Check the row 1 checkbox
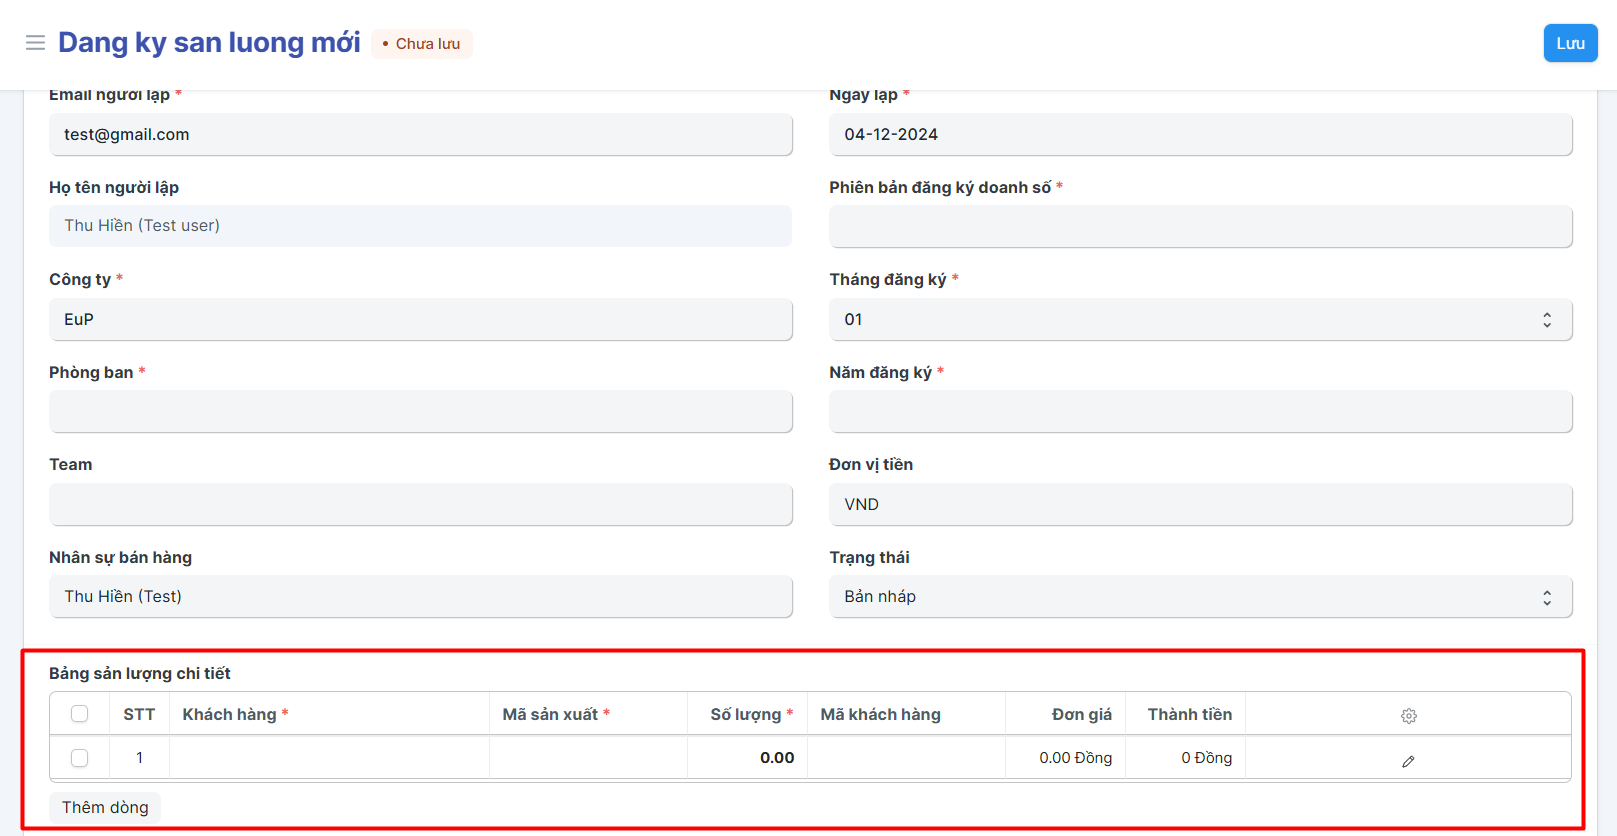This screenshot has height=836, width=1617. pos(80,758)
